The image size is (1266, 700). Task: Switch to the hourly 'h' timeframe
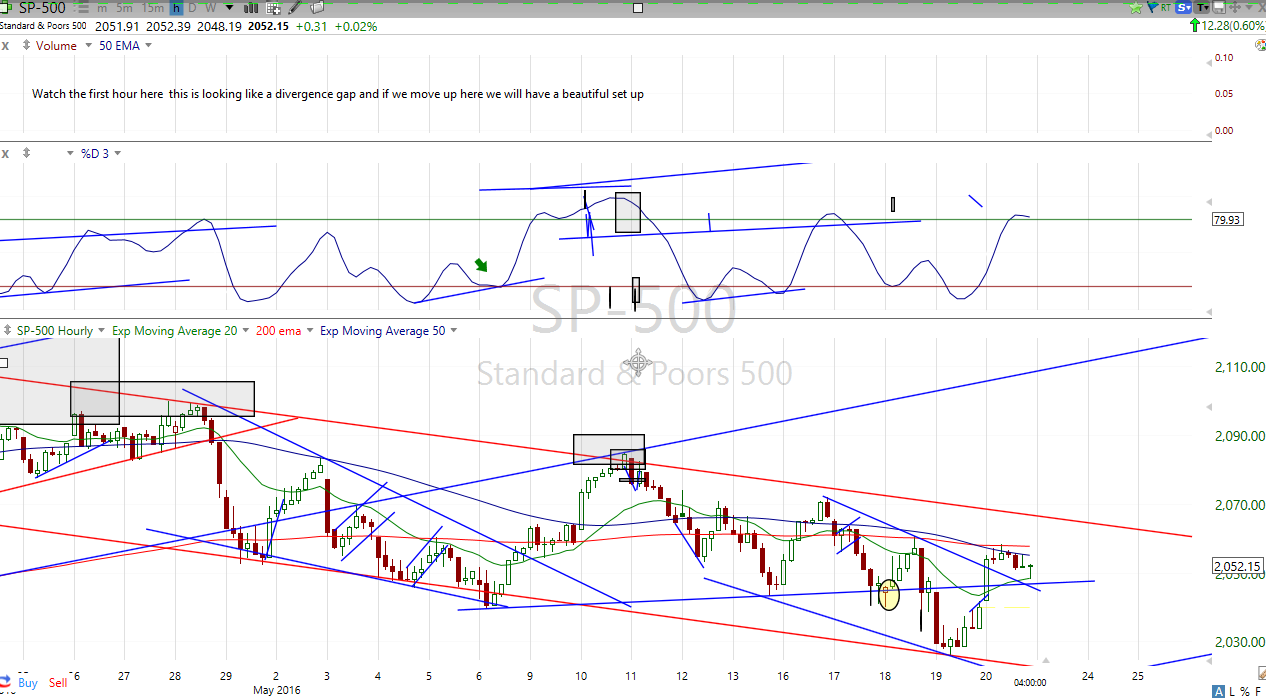(176, 8)
